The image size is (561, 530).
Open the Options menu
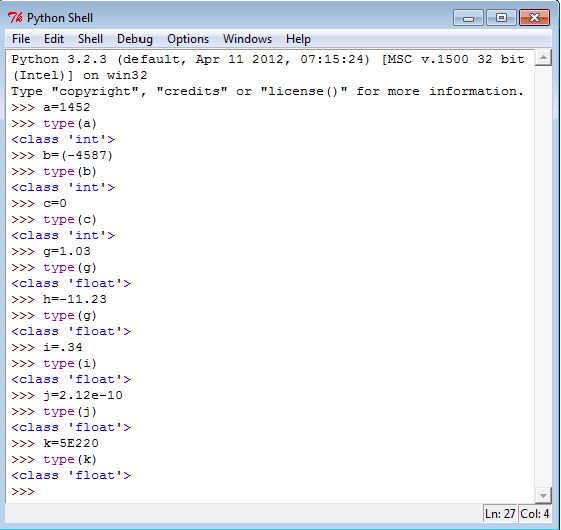[188, 39]
